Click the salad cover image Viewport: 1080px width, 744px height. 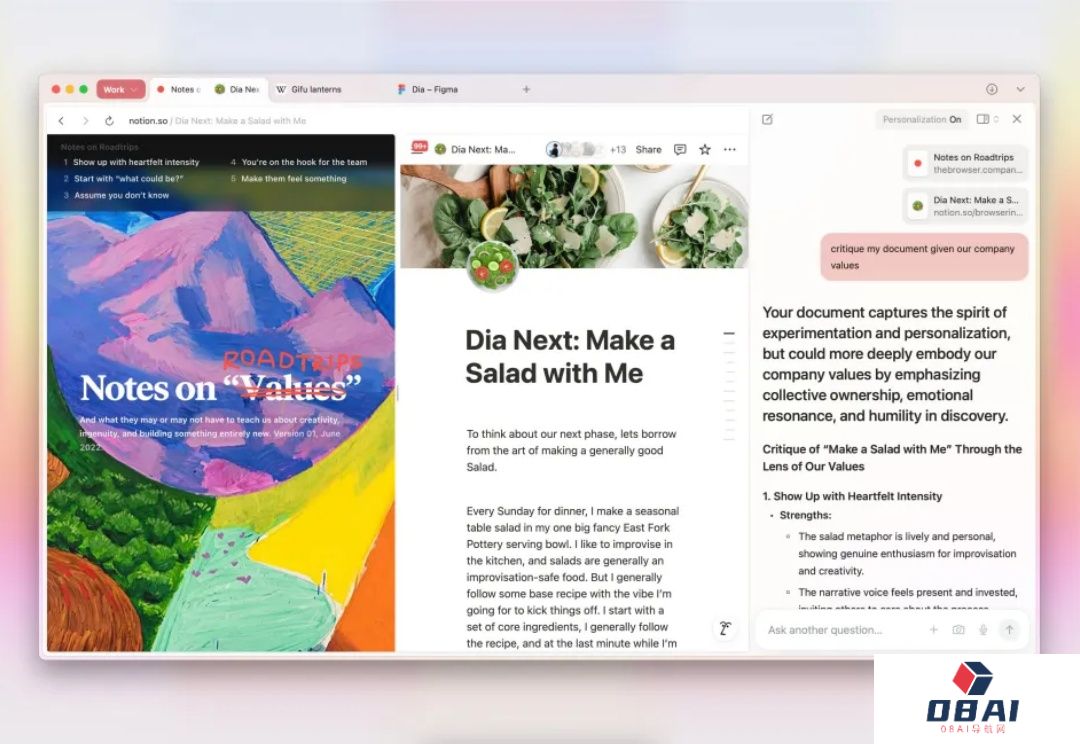pos(574,216)
